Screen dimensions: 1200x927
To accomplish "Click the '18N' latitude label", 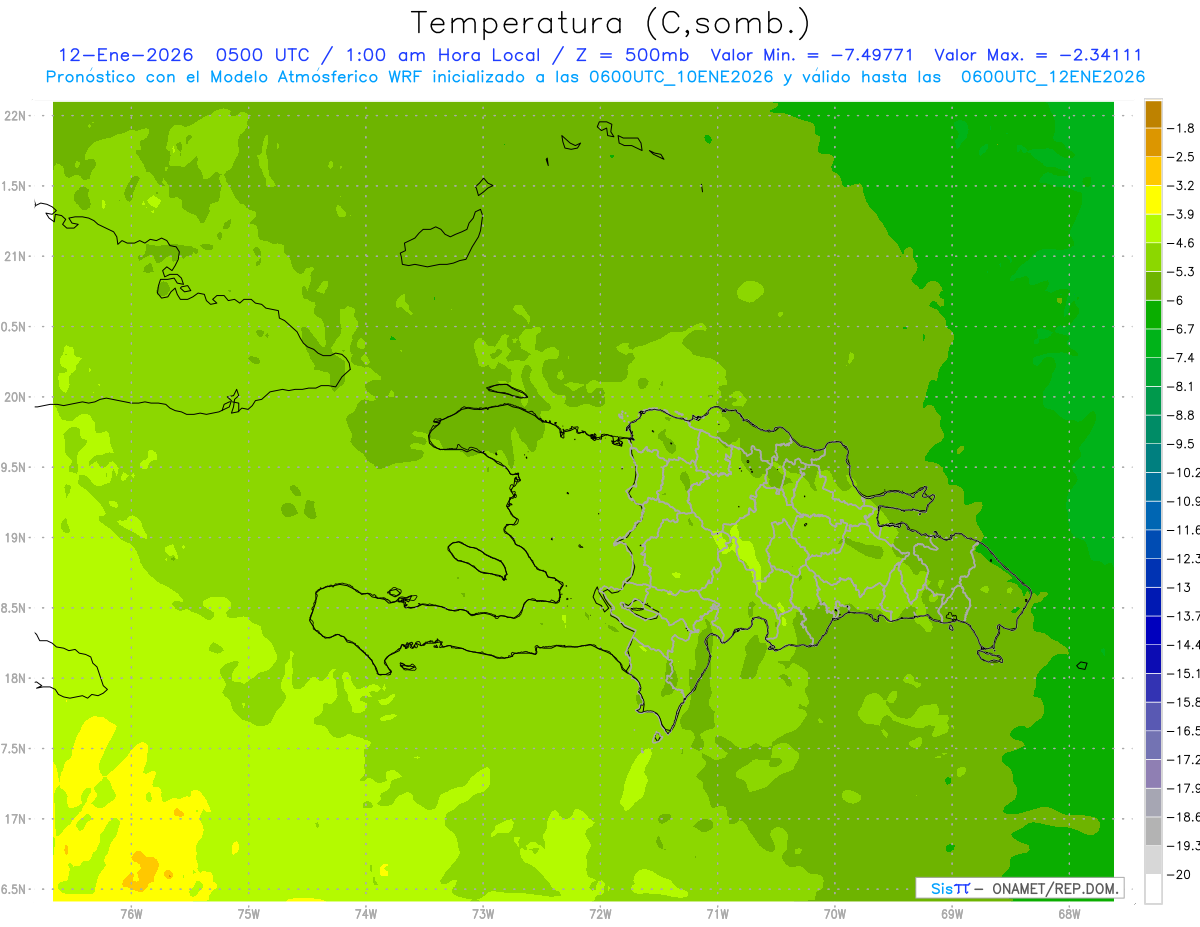I will coord(15,678).
